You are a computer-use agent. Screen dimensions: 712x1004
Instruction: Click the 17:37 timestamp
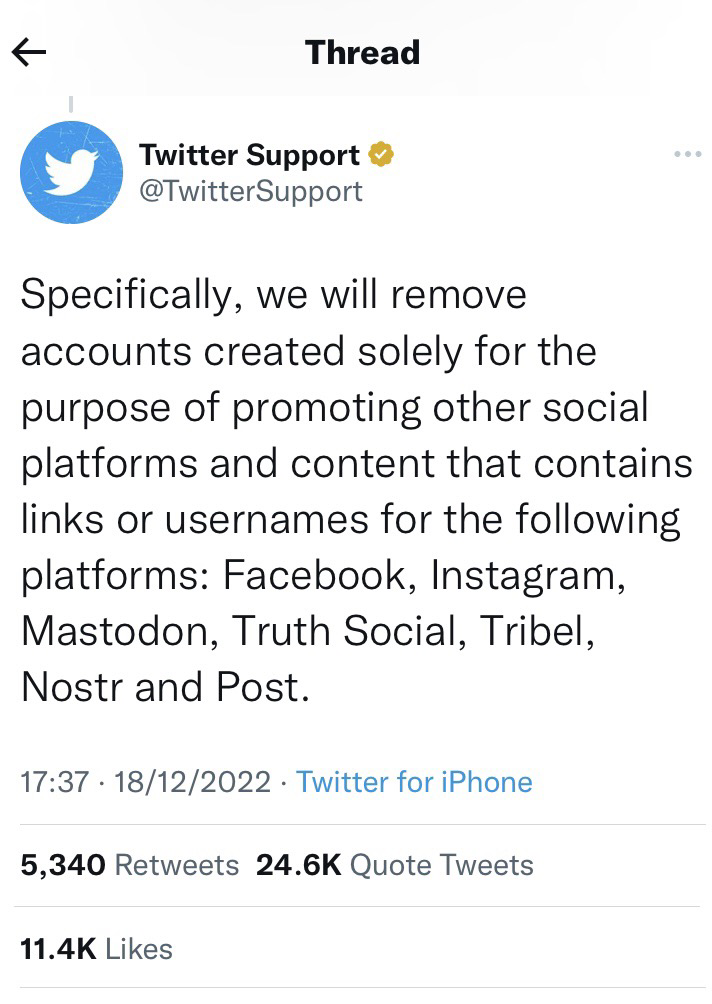[x=54, y=782]
